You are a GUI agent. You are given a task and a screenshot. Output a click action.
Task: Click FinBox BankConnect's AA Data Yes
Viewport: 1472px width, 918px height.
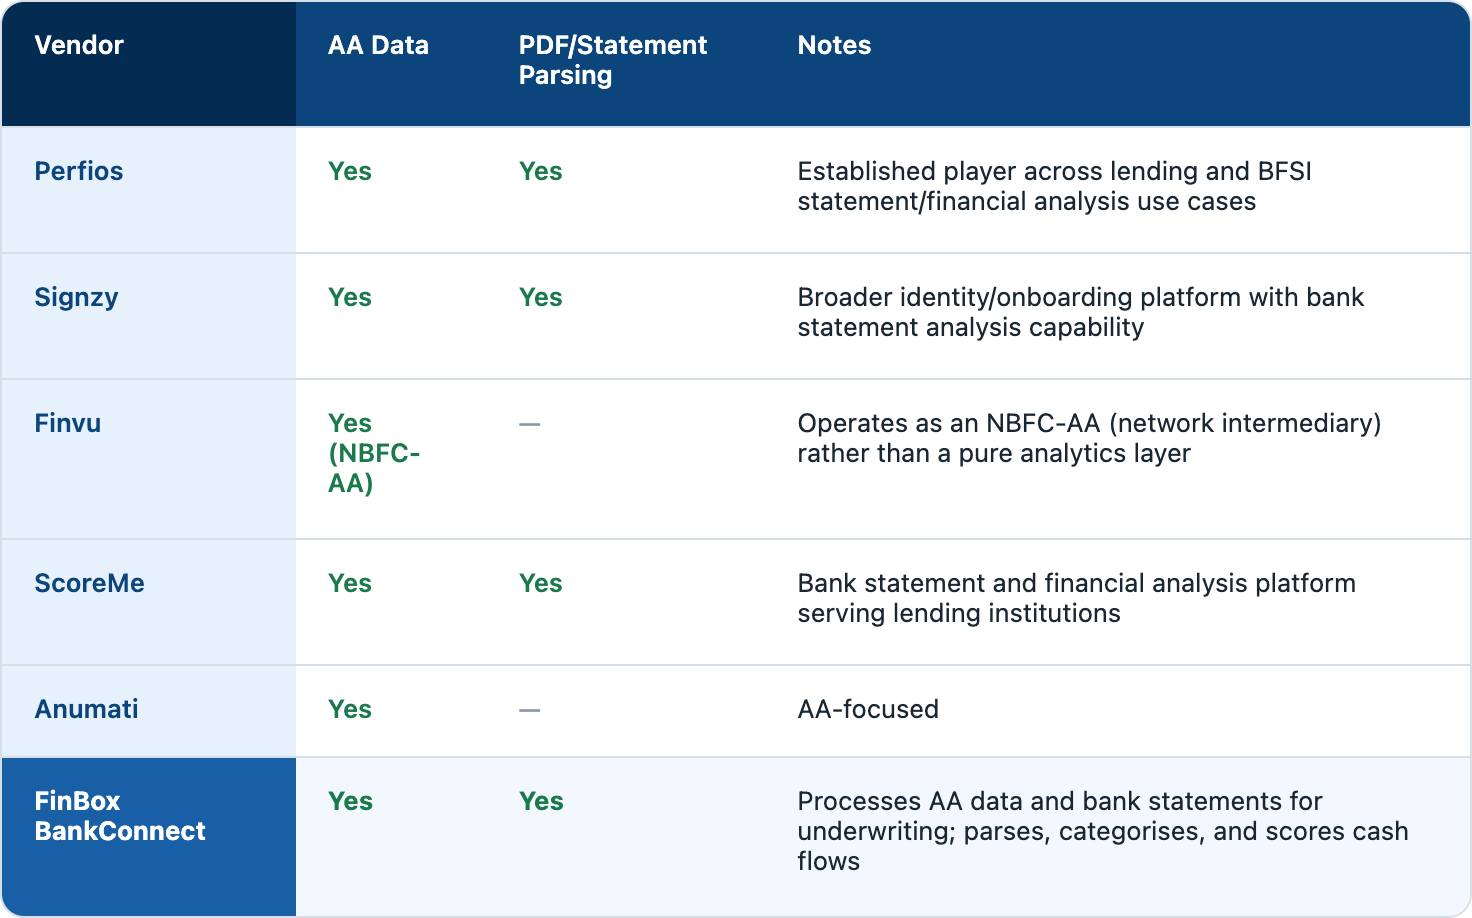[350, 801]
